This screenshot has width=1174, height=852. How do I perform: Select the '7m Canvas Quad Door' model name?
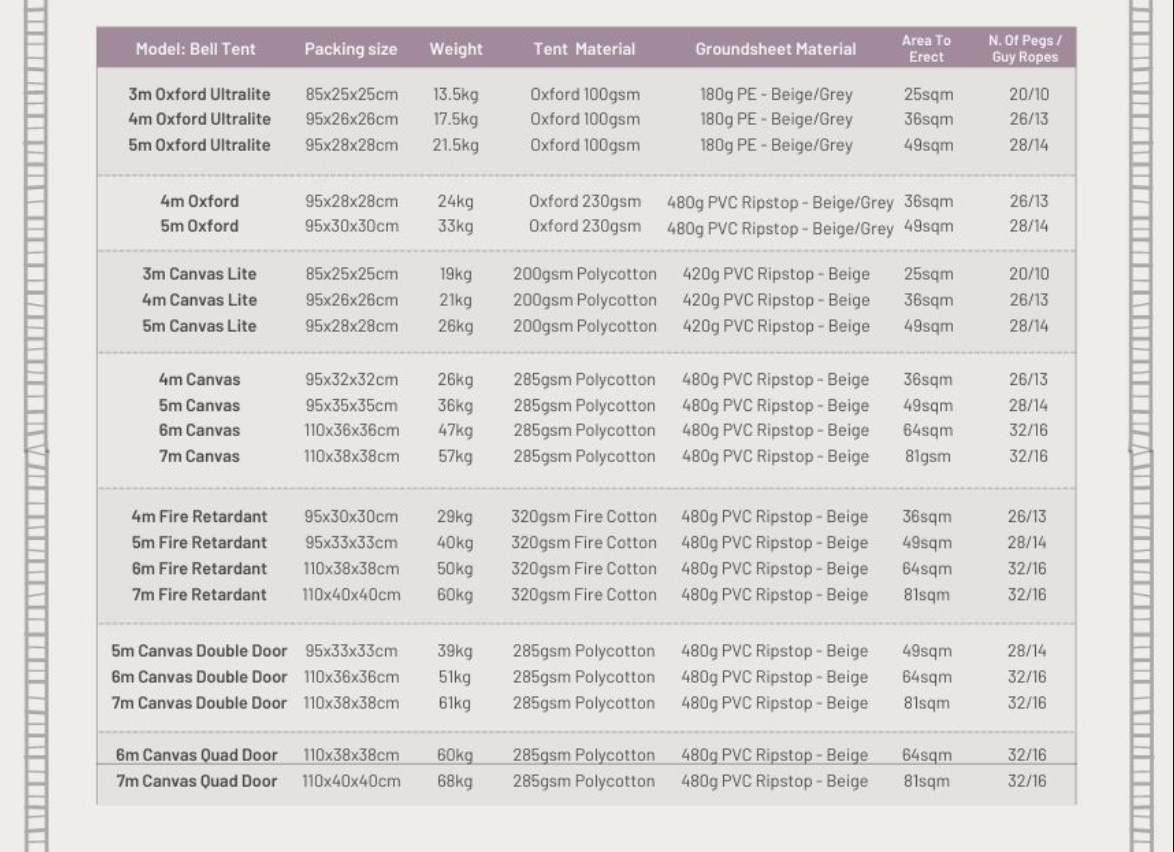[197, 782]
